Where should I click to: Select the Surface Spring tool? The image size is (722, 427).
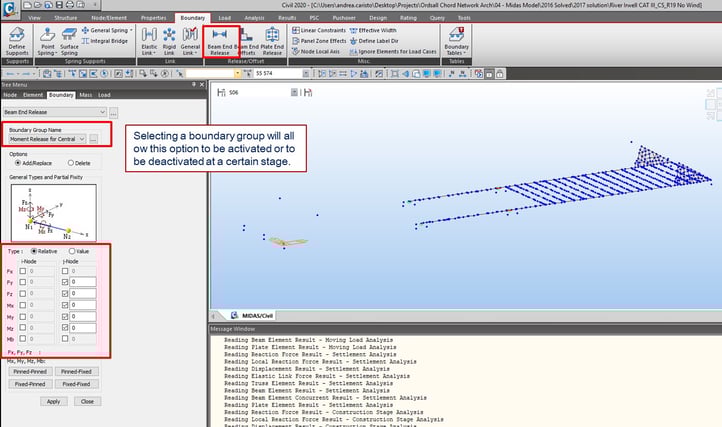69,41
